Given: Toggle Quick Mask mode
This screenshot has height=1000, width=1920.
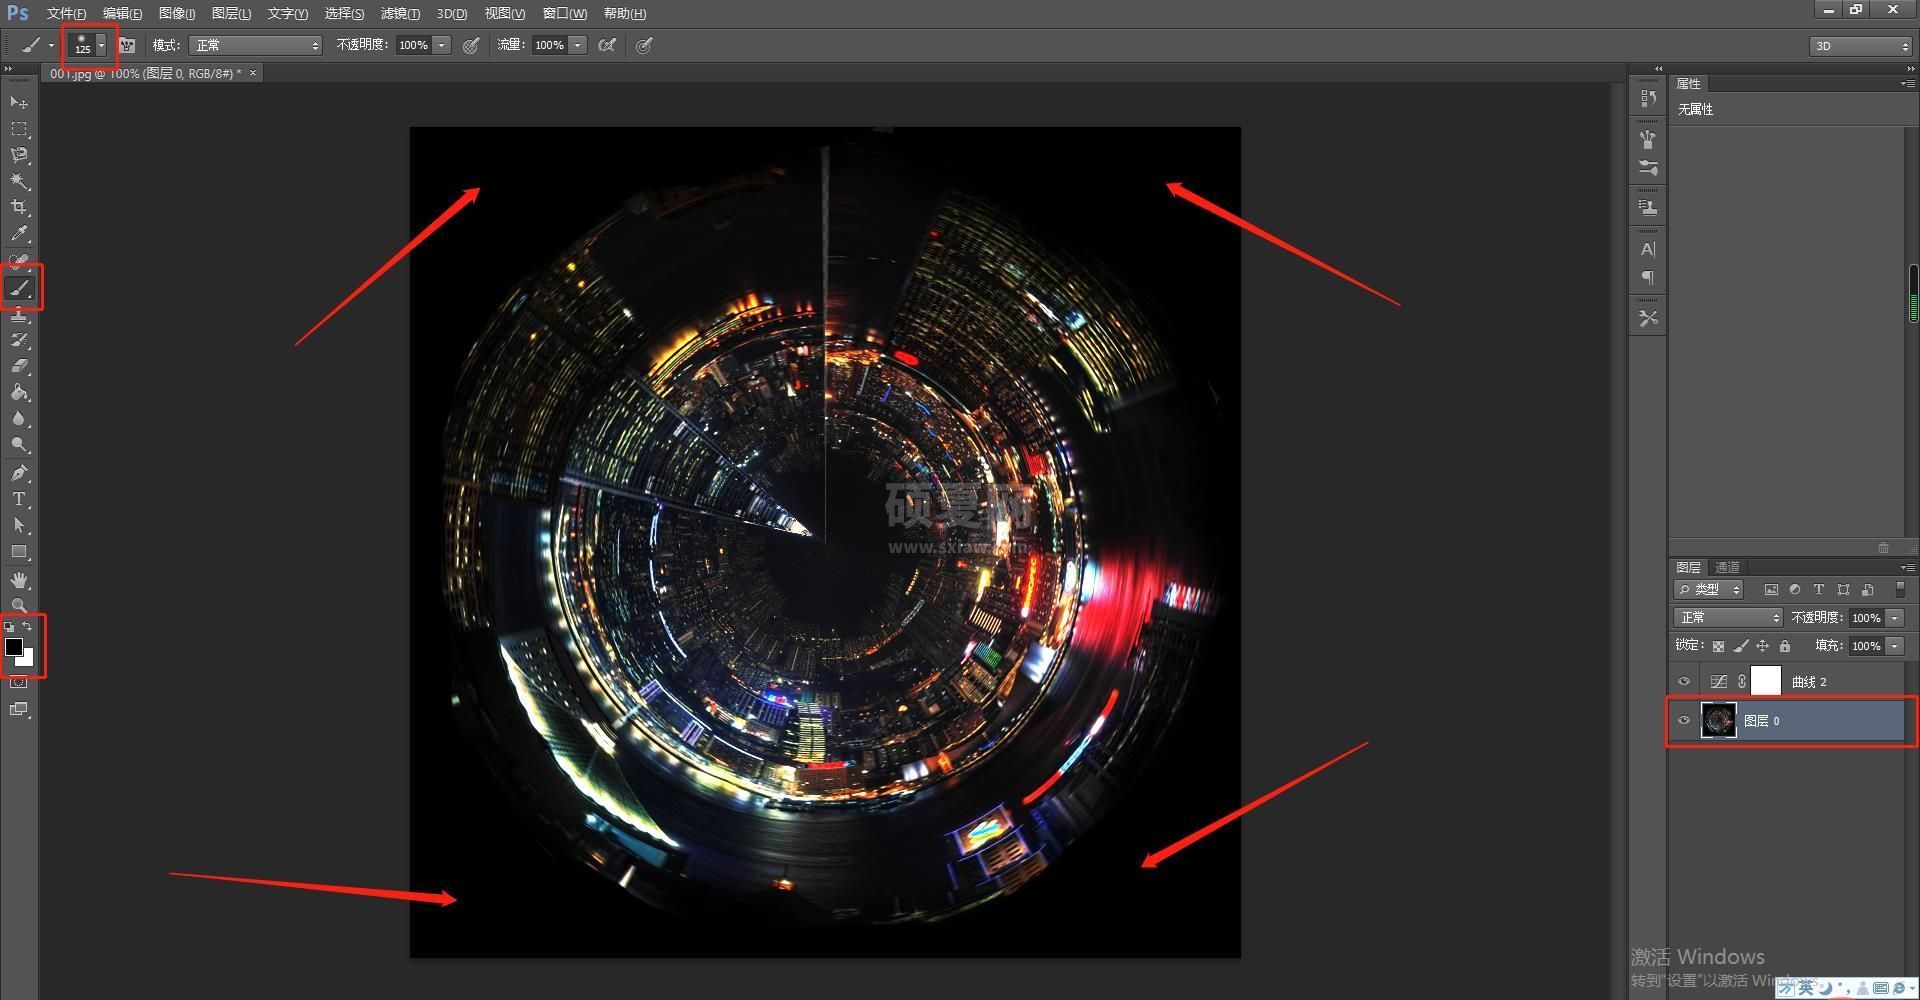Looking at the screenshot, I should (19, 682).
